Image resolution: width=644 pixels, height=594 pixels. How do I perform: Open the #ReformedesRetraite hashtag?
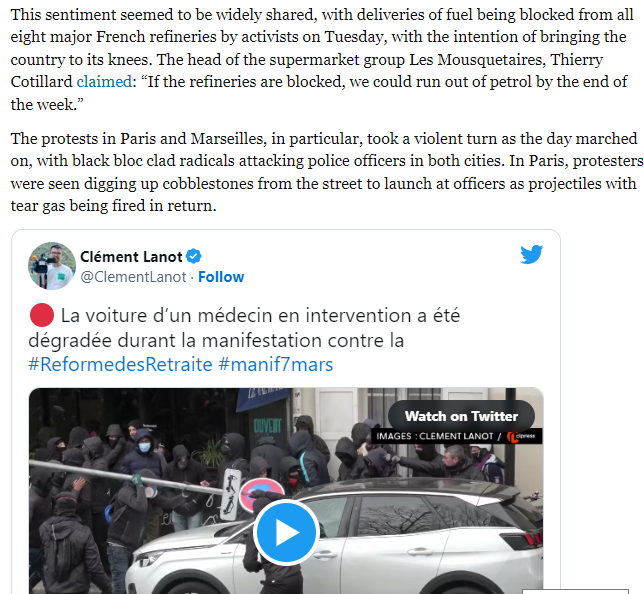120,364
